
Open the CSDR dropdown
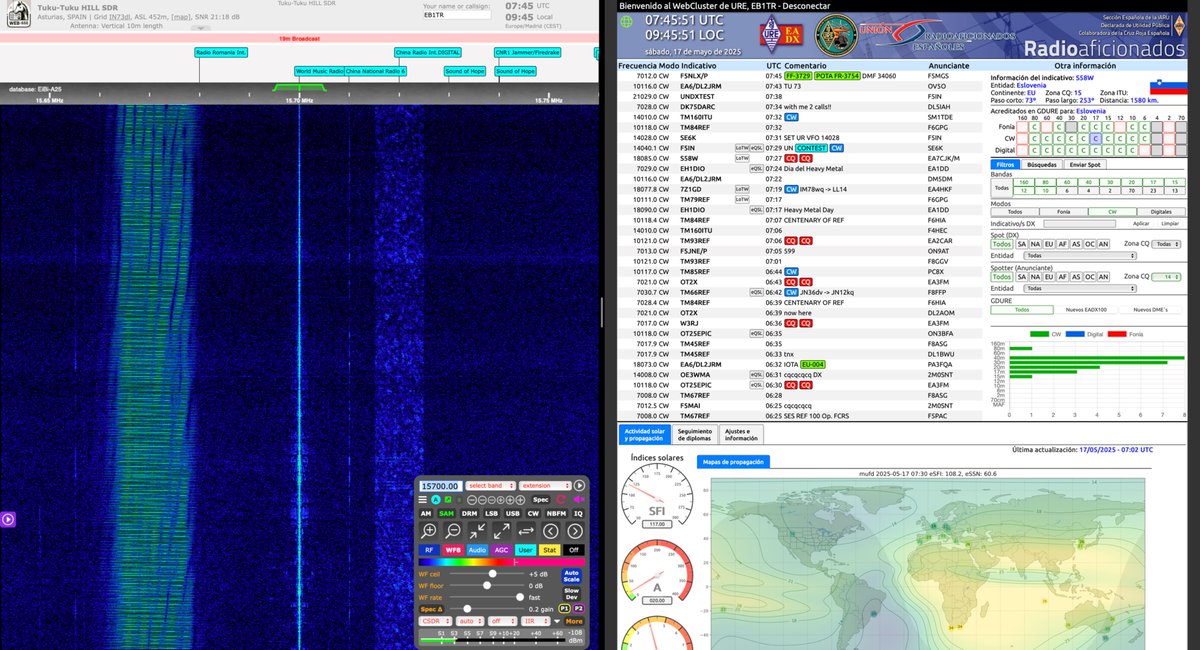click(x=436, y=621)
